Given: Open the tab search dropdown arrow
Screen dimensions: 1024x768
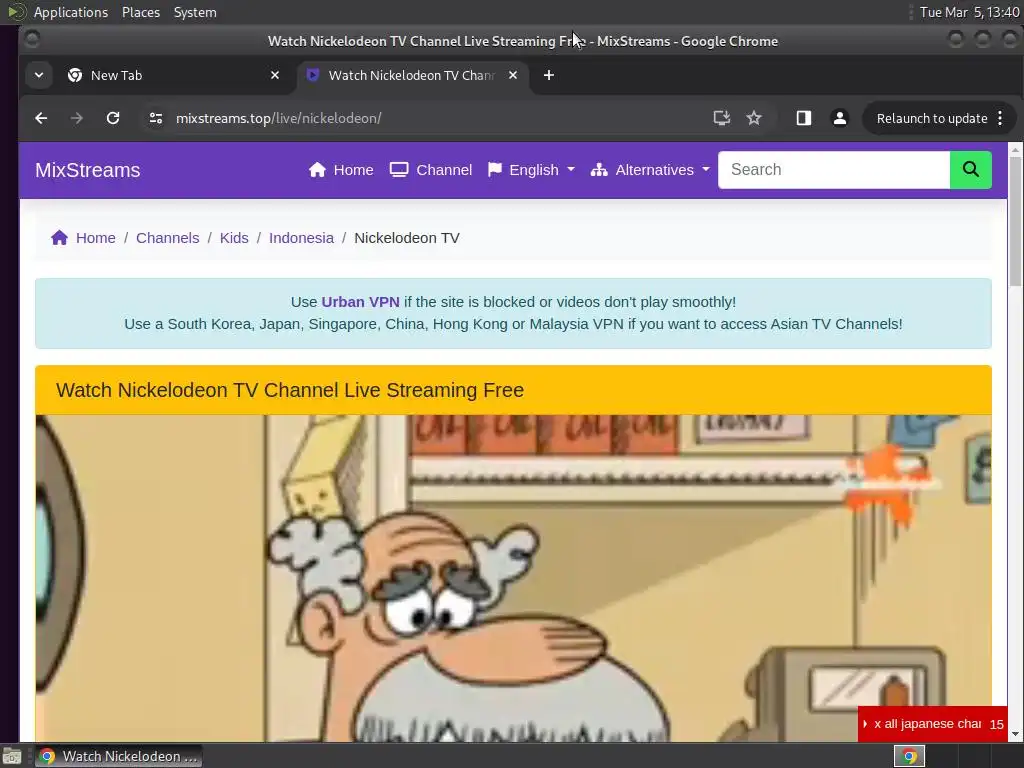Looking at the screenshot, I should click(39, 75).
